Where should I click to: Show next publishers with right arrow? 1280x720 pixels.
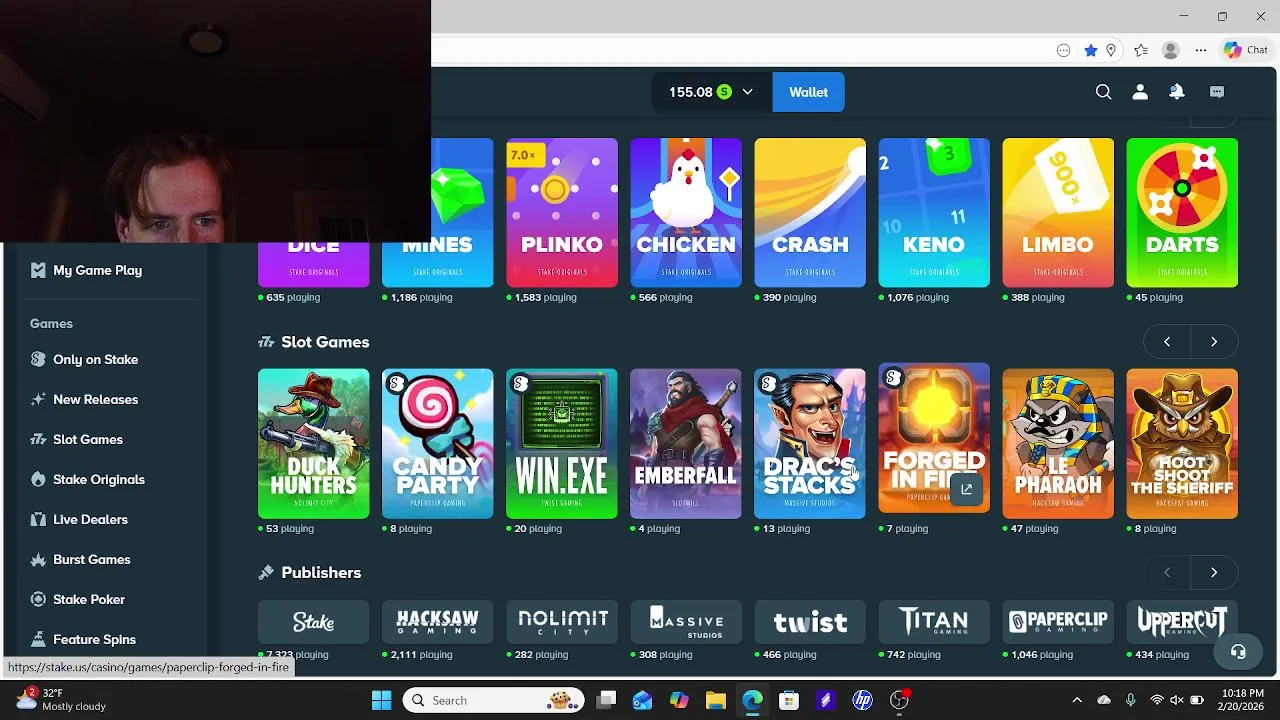point(1214,573)
